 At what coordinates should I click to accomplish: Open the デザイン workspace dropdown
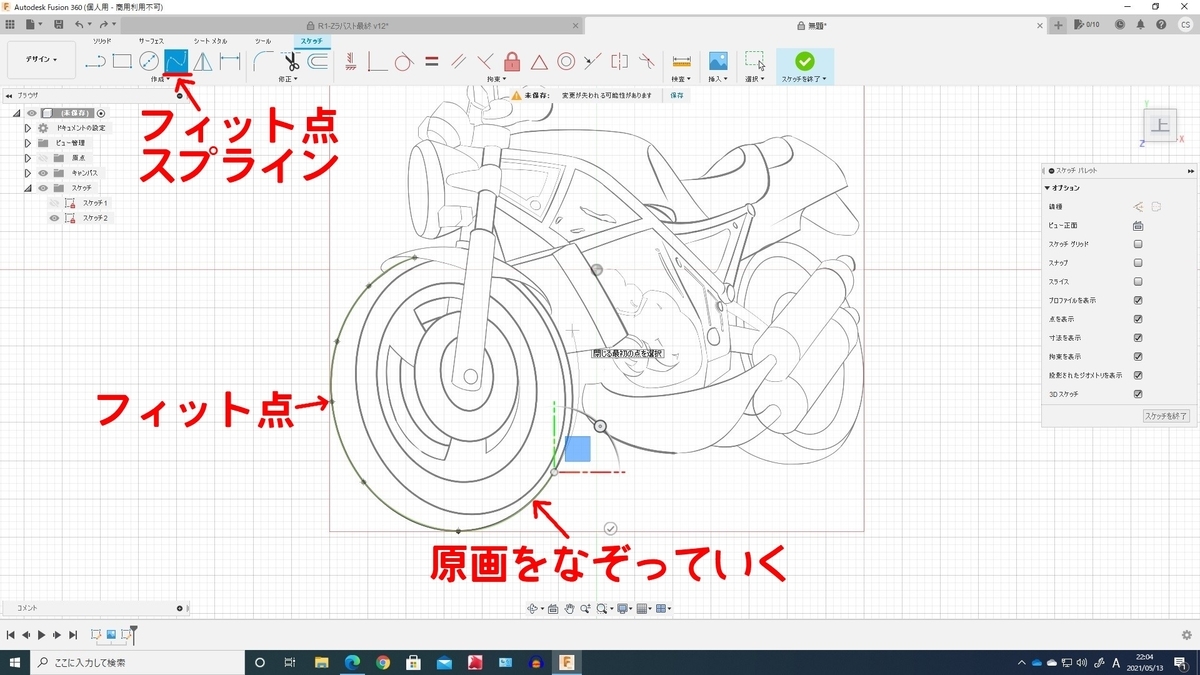[40, 60]
